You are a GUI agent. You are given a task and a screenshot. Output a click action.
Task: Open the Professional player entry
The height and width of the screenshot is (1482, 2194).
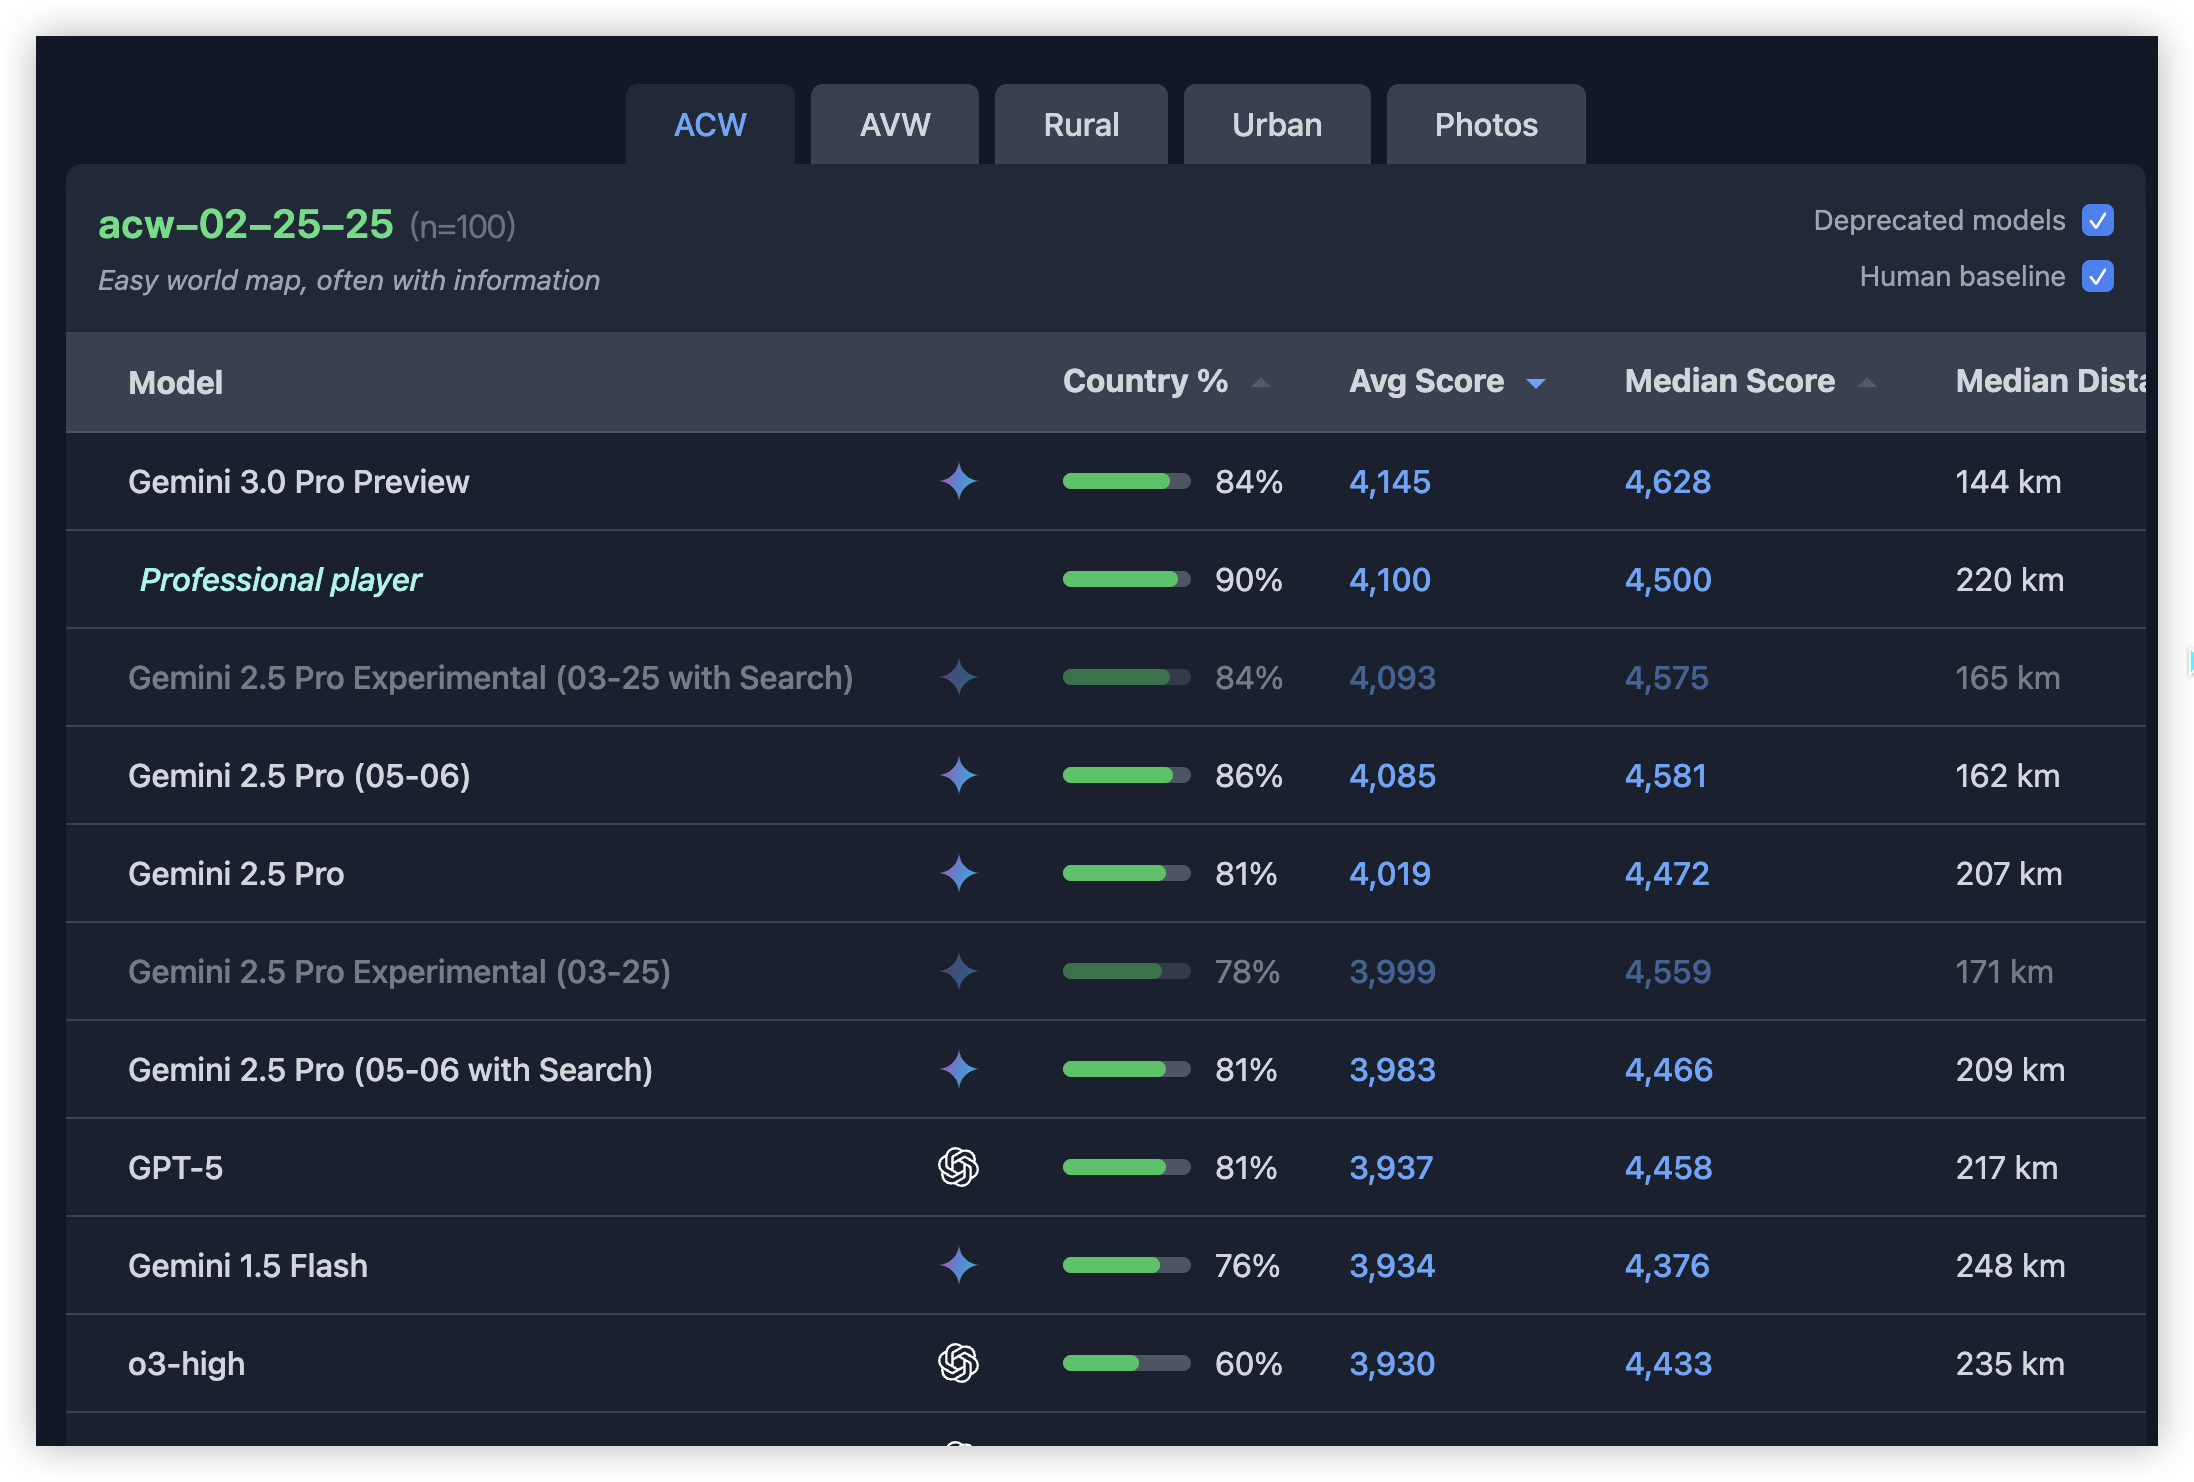[281, 579]
